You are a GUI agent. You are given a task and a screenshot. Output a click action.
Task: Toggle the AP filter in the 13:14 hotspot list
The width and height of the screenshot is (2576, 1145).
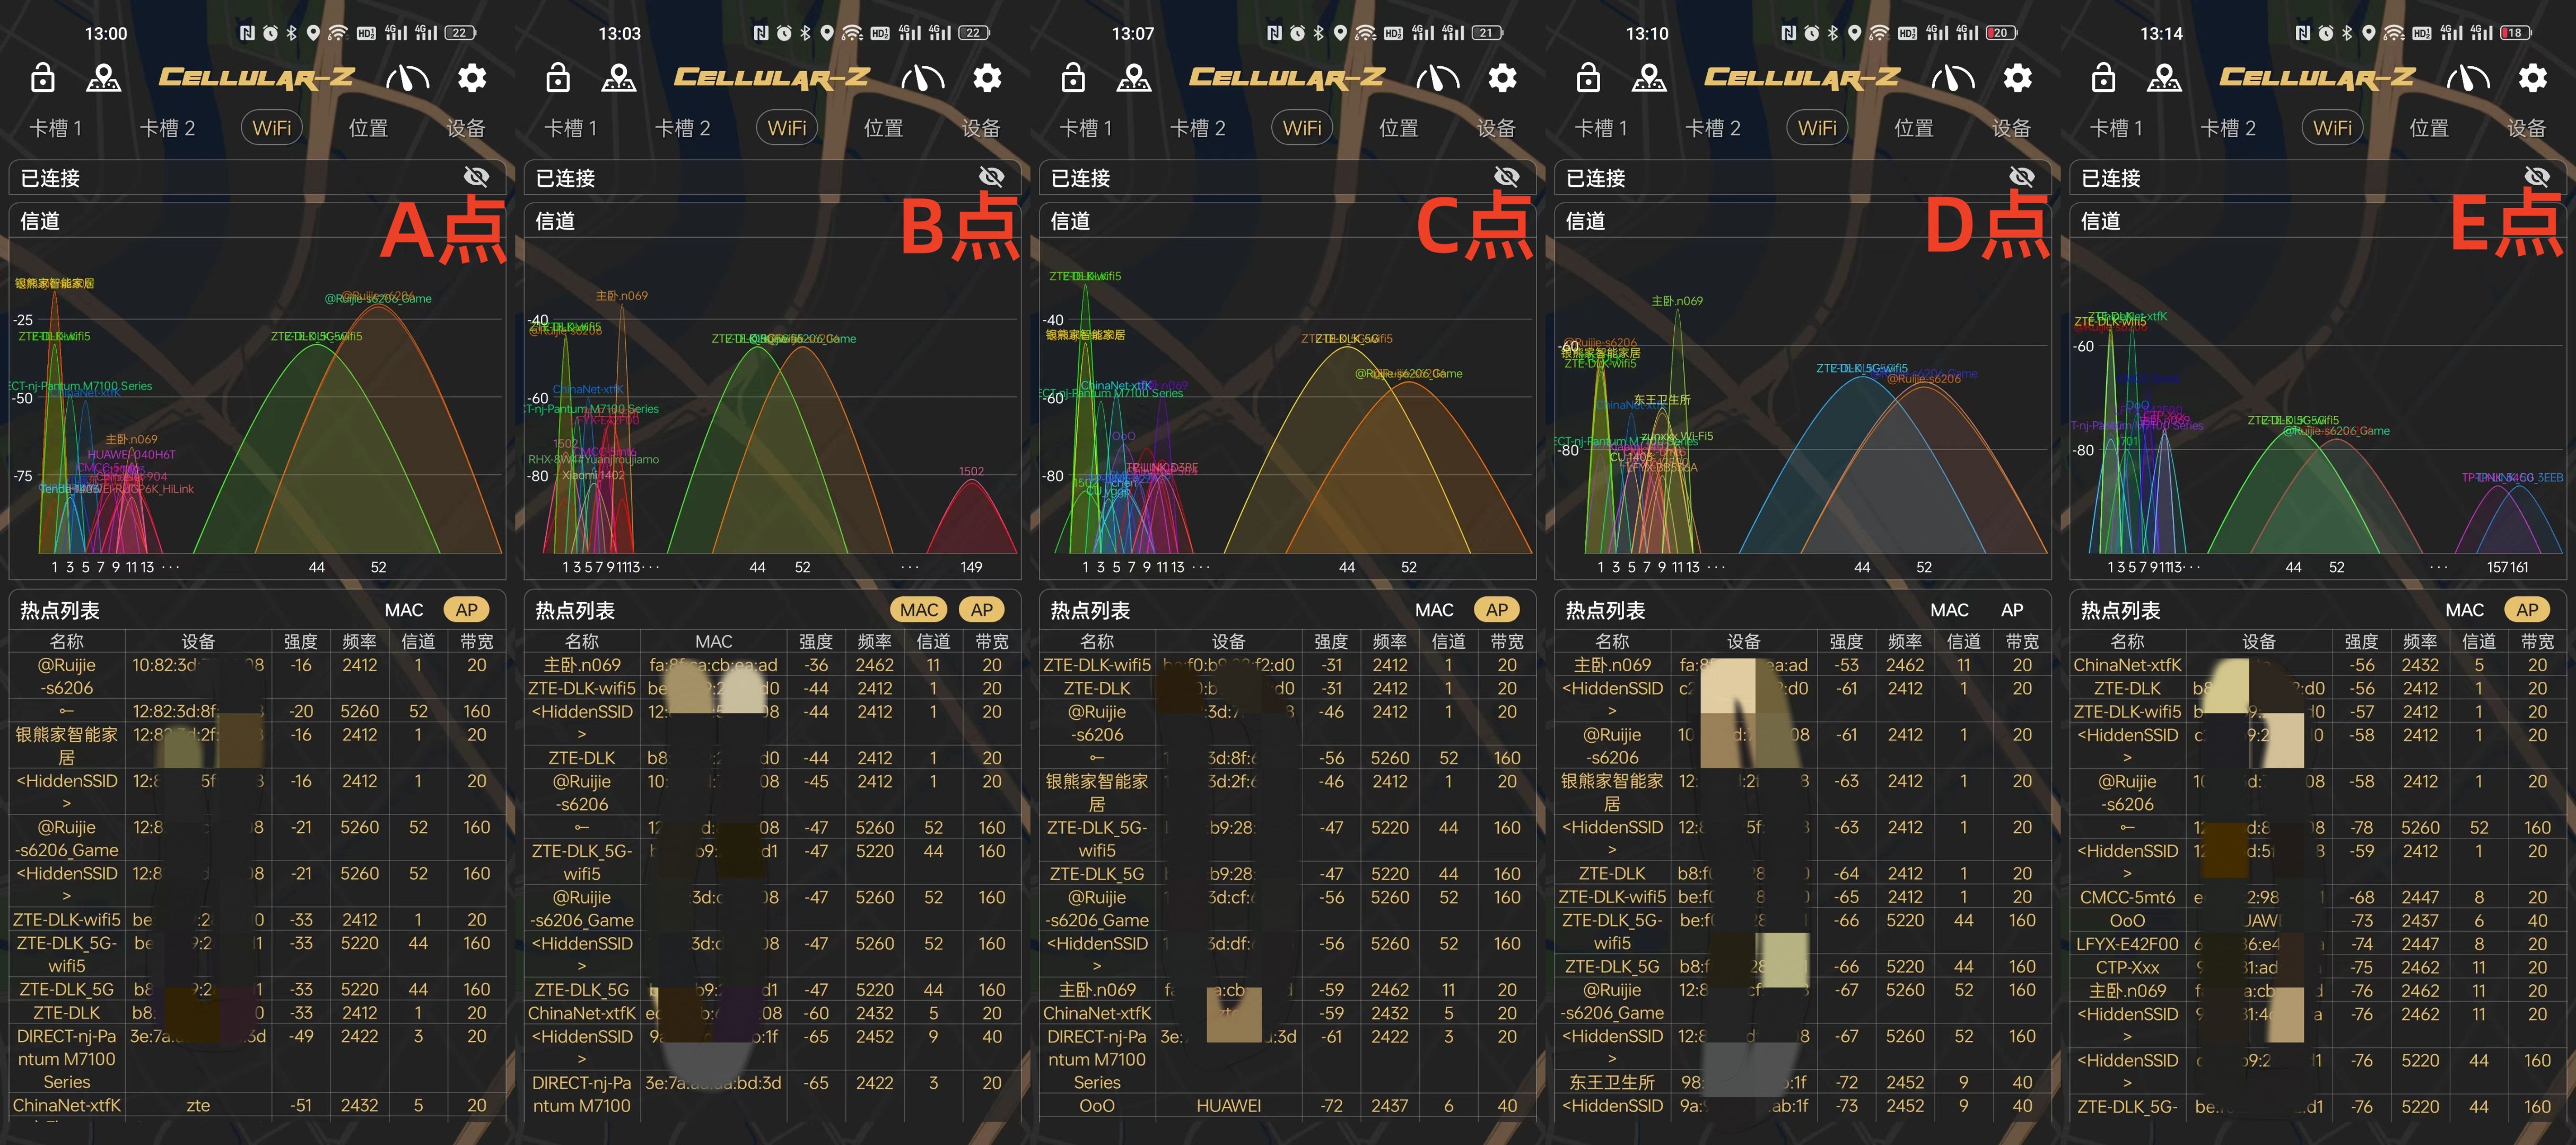[x=2527, y=610]
